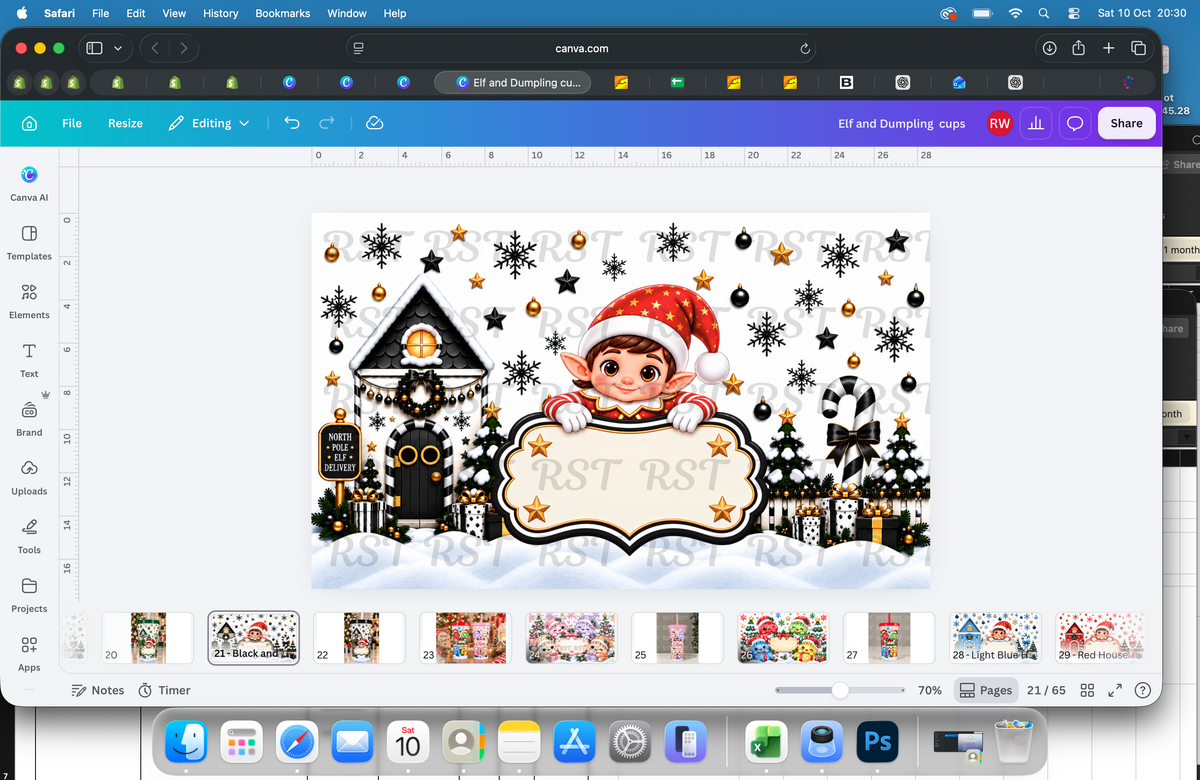Screen dimensions: 1200x780
Task: Toggle the Notes panel
Action: coord(98,690)
